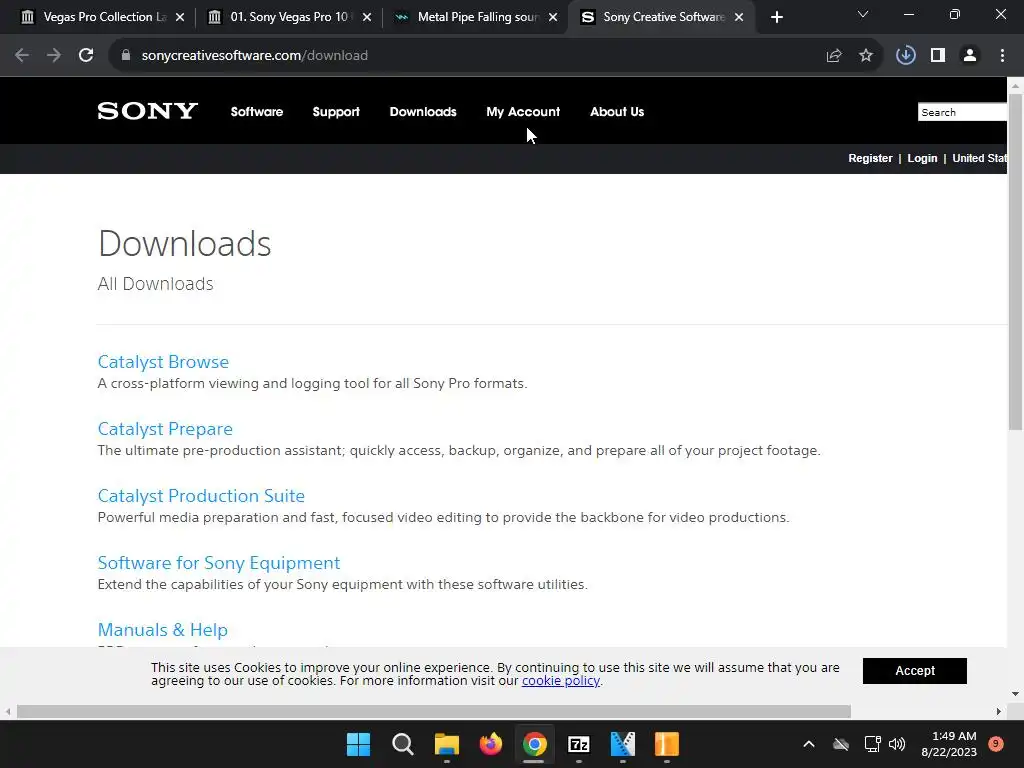
Task: Close the Sony Creative Software tab
Action: [x=739, y=18]
